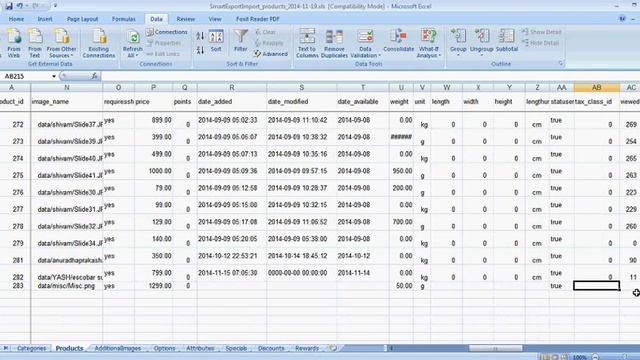Click the Ungroup outline icon
The width and height of the screenshot is (640, 360).
pos(482,41)
